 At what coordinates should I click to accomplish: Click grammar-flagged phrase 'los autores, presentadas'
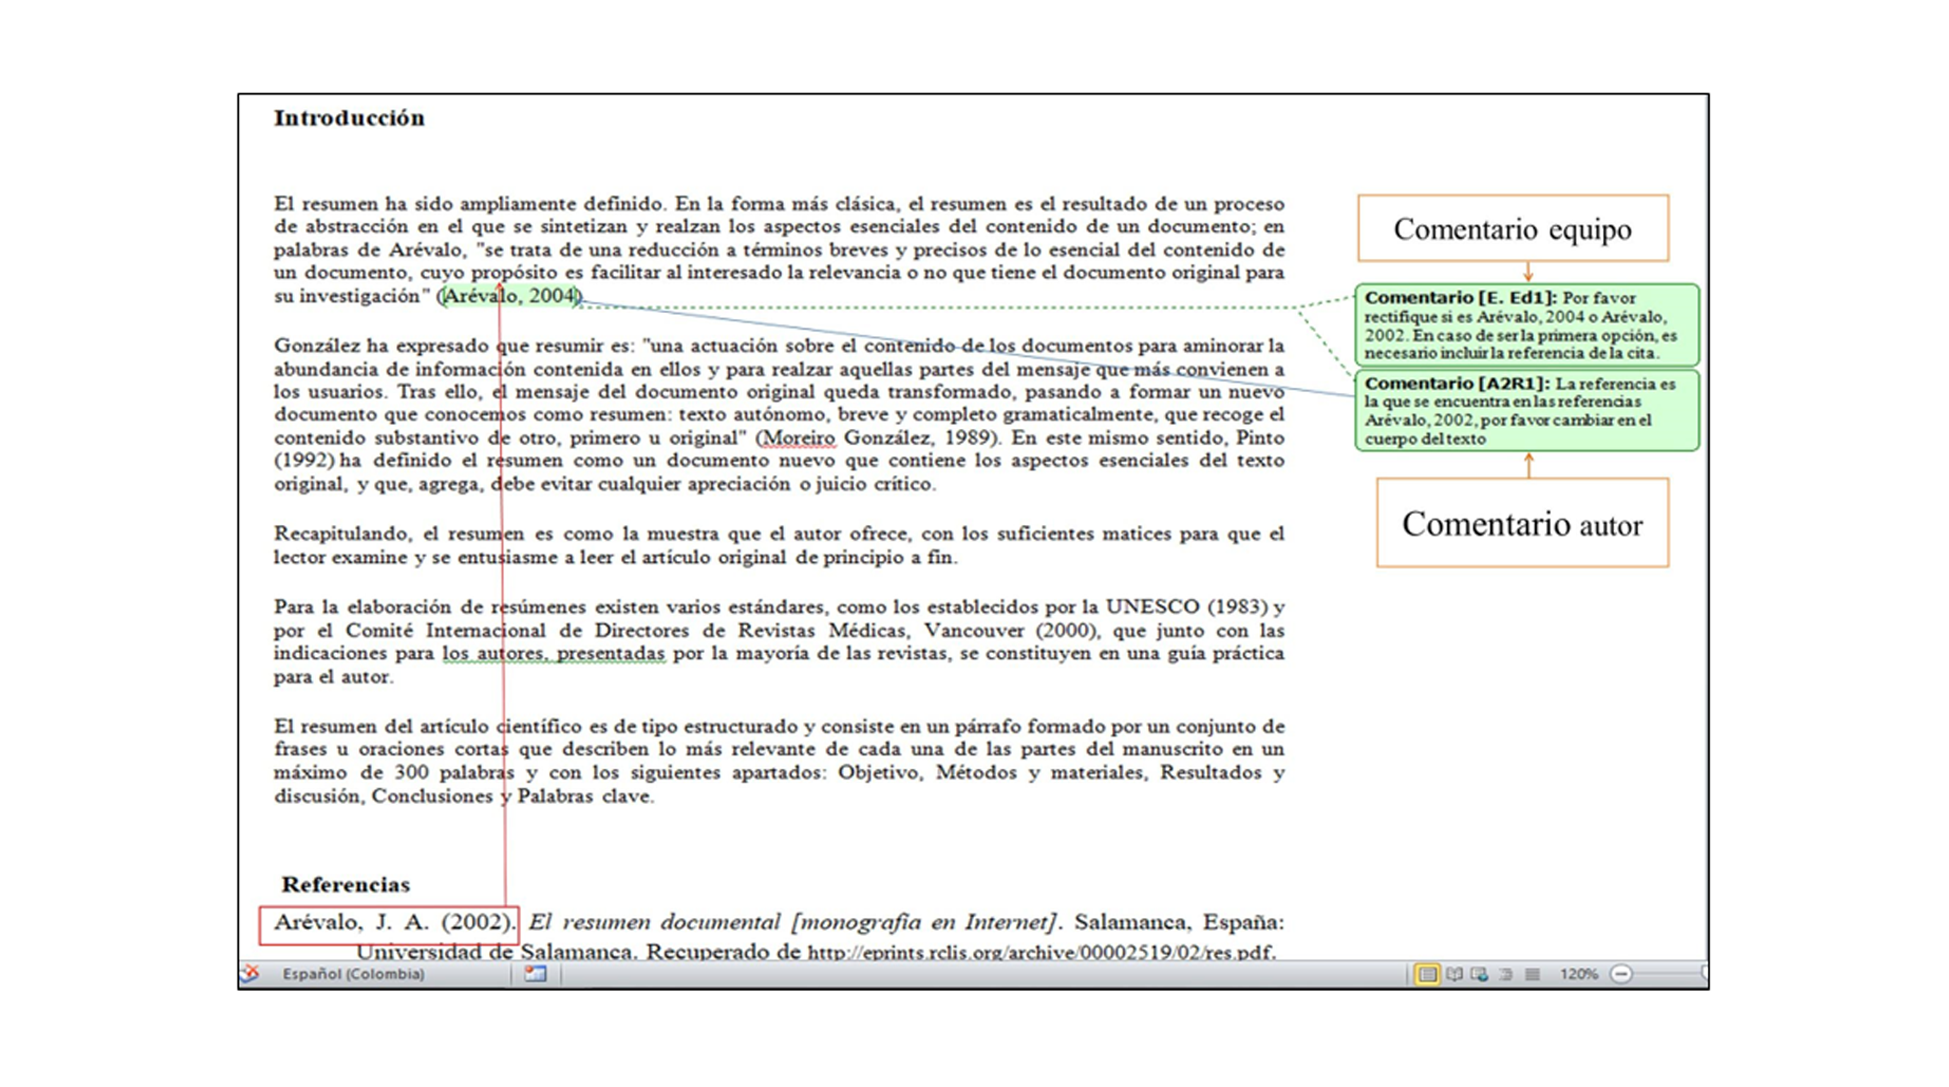coord(553,654)
